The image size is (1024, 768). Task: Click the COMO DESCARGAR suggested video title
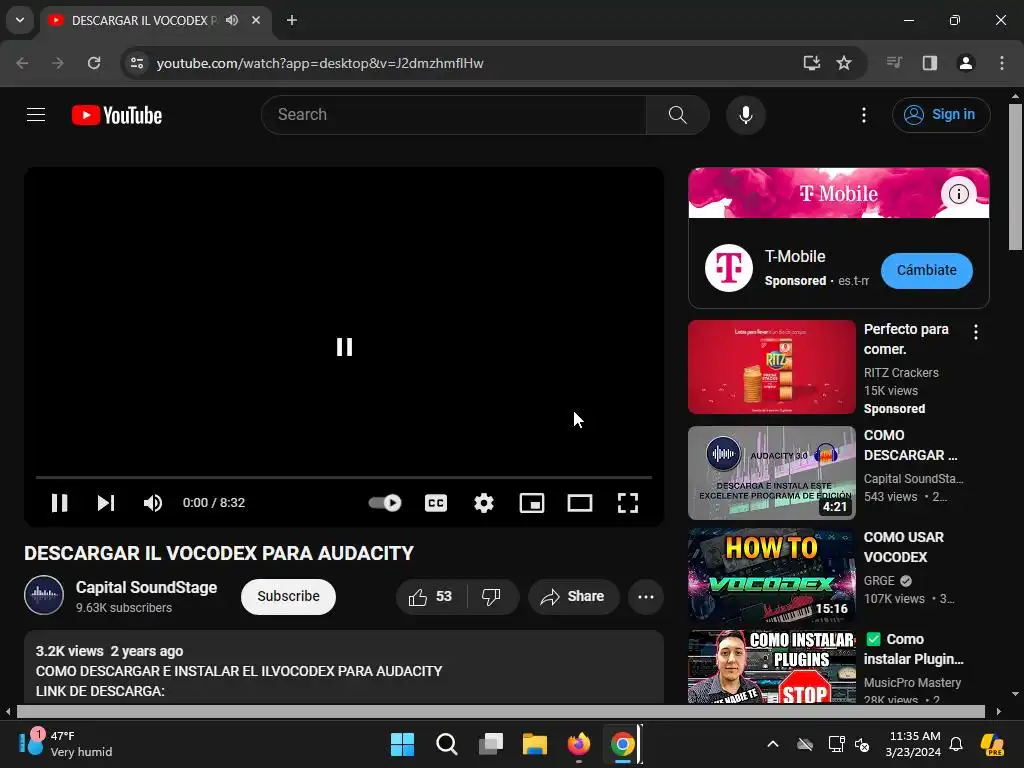coord(910,445)
